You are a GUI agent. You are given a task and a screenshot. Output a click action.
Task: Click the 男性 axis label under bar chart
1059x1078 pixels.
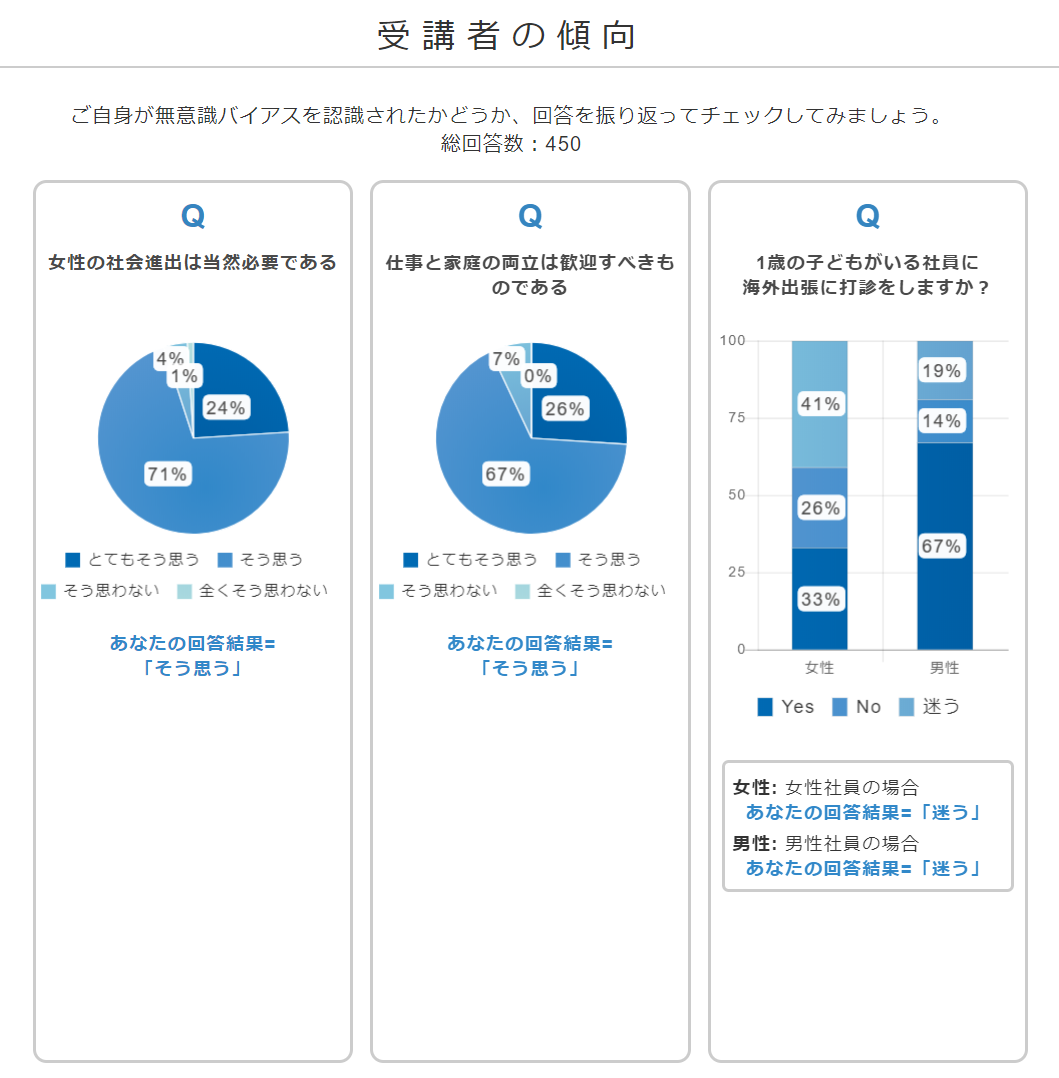click(945, 668)
